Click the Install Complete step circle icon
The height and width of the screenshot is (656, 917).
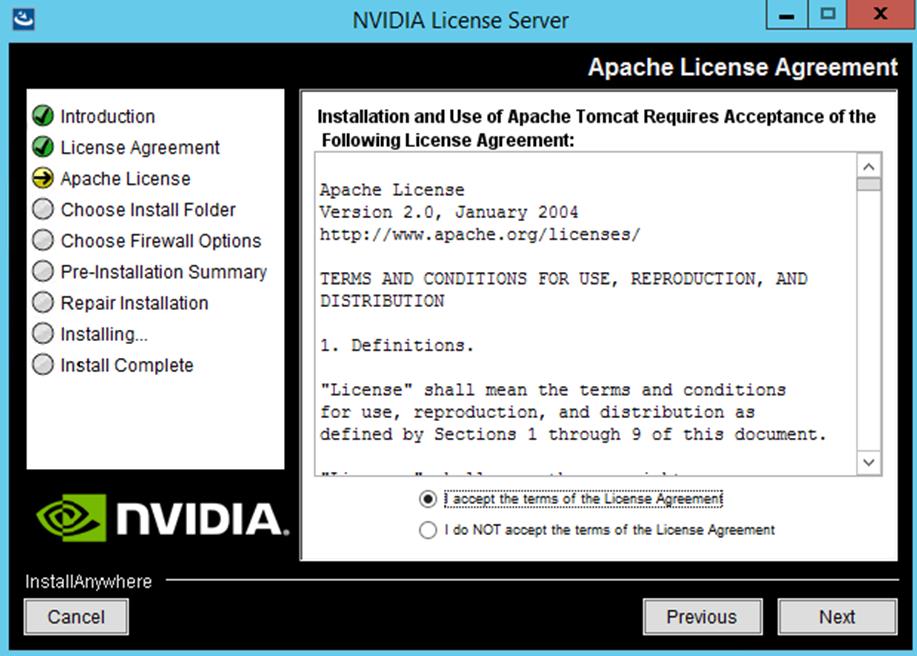pos(43,364)
